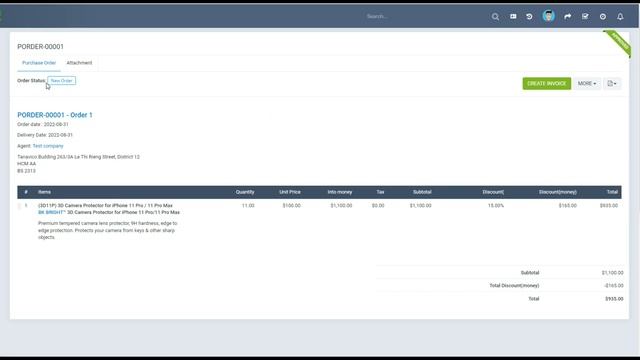The width and height of the screenshot is (640, 360).
Task: Click the Quantity column header
Action: click(x=245, y=192)
